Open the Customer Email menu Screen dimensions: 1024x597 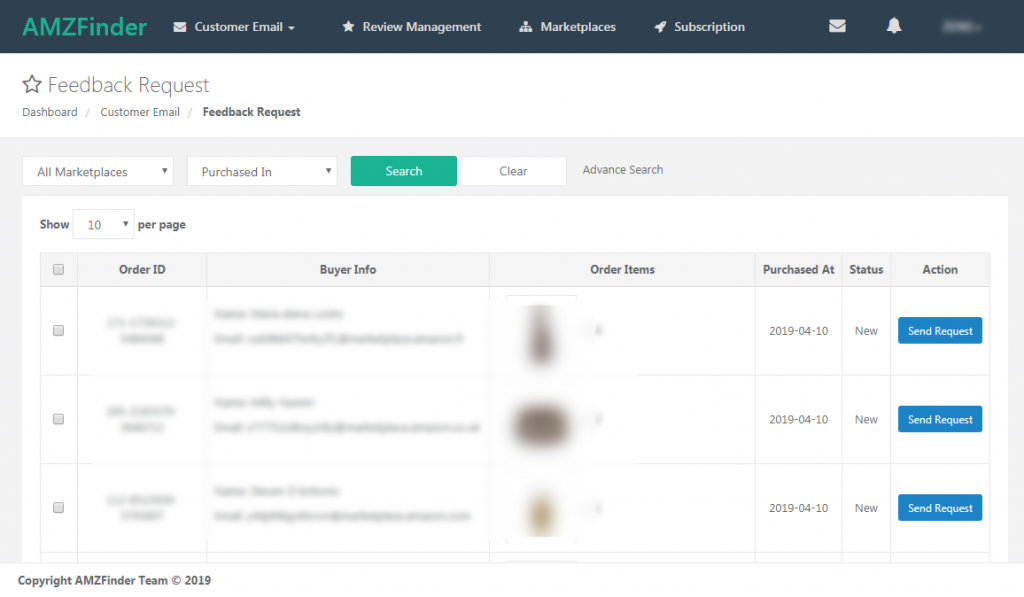234,27
